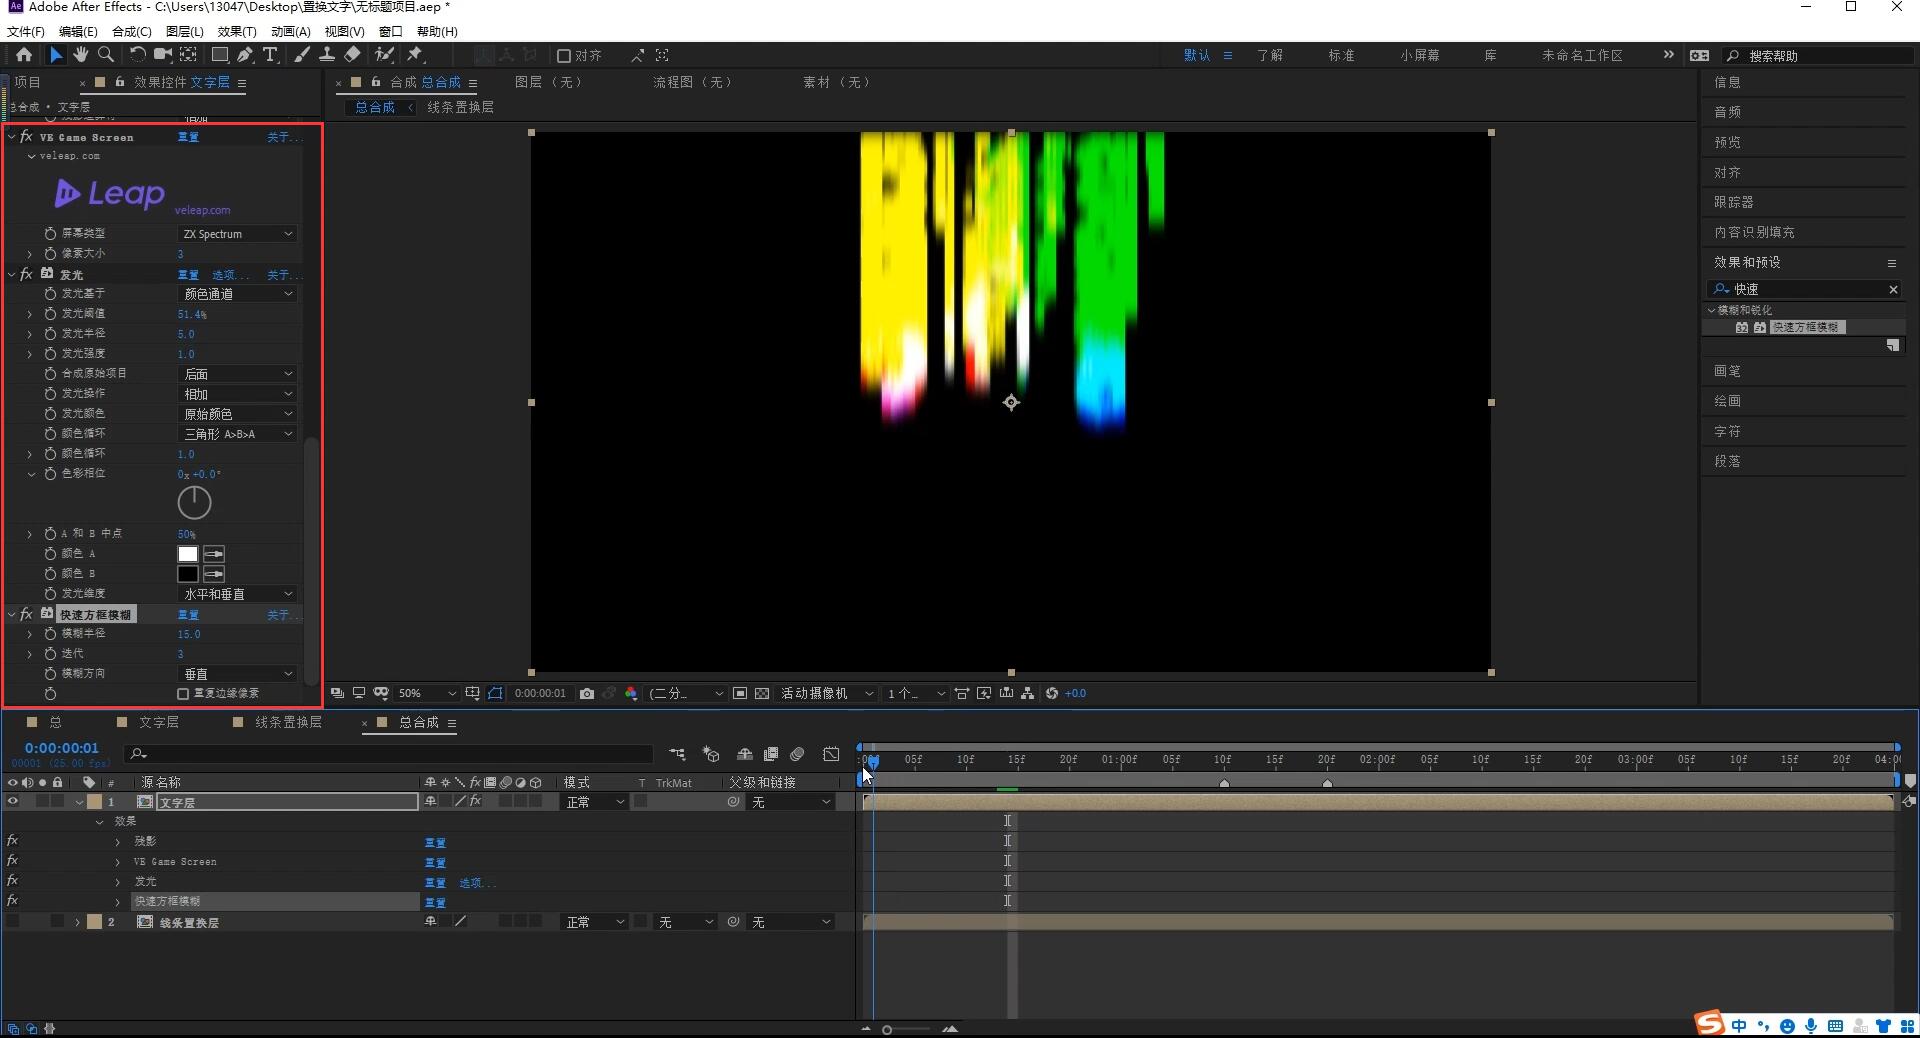Select the Type text tool
This screenshot has width=1920, height=1038.
(x=270, y=55)
